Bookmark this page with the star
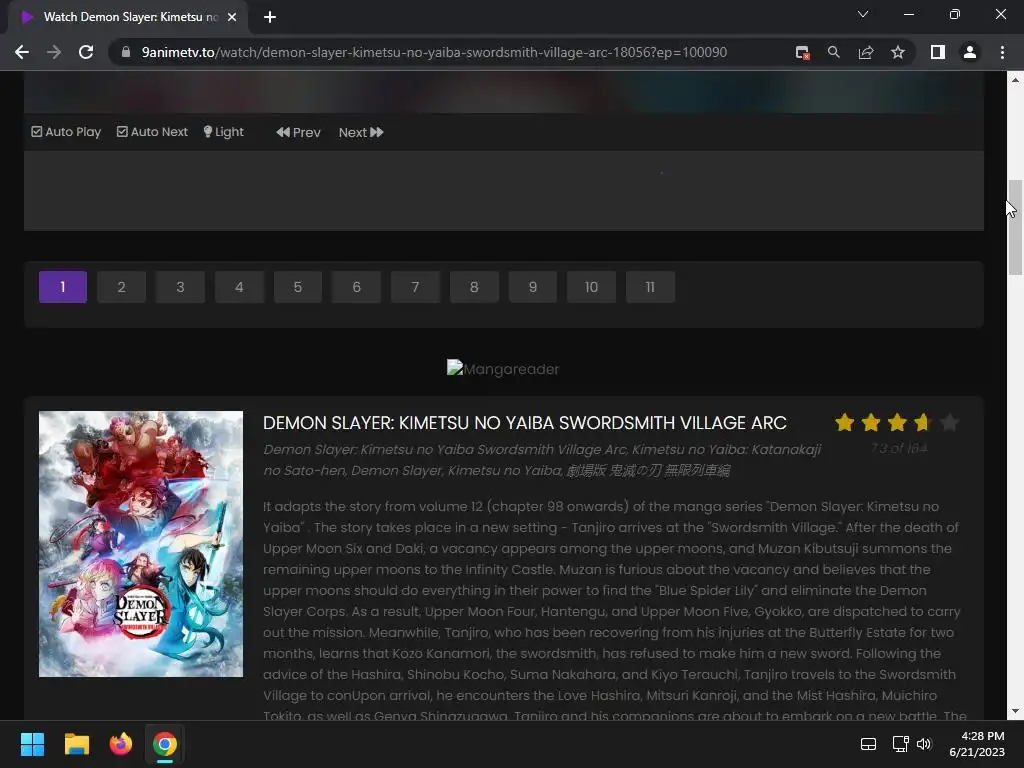 [x=898, y=52]
